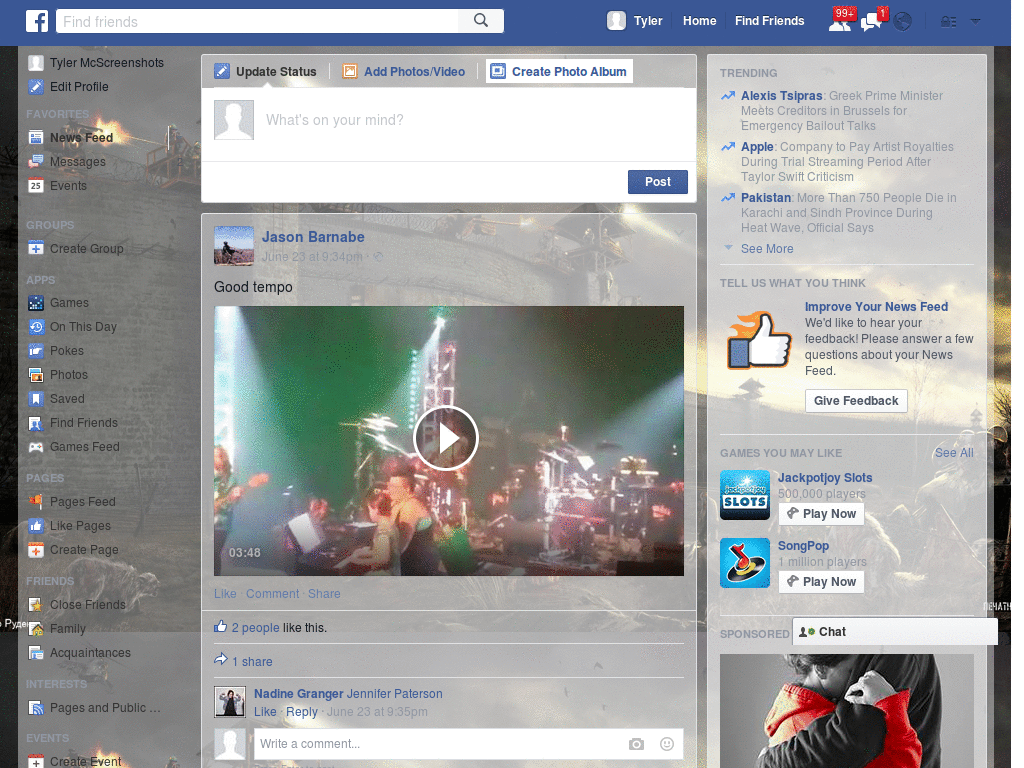The width and height of the screenshot is (1024, 768).
Task: Select the Create Photo Album tab
Action: point(560,71)
